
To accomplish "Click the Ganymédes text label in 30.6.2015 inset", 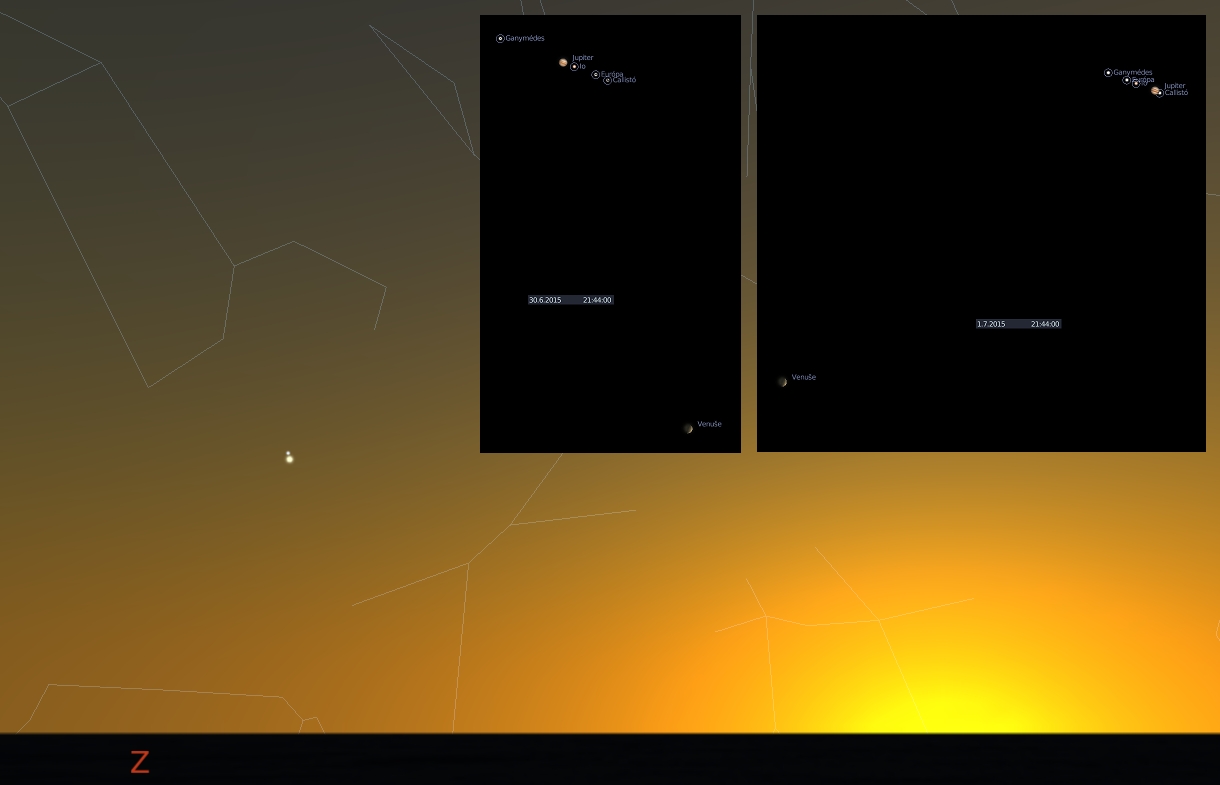I will [x=525, y=38].
